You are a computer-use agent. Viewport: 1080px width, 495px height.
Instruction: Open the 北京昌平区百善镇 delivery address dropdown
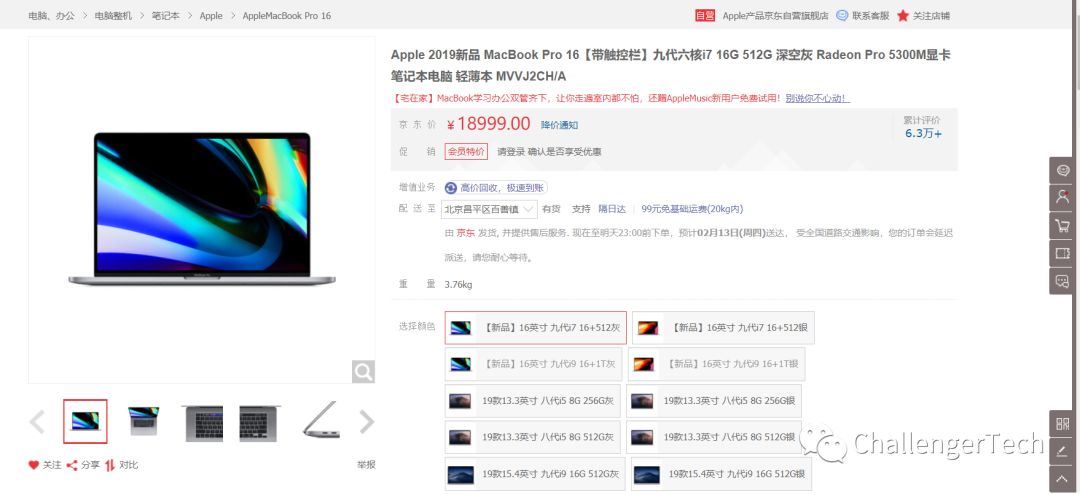[x=489, y=209]
